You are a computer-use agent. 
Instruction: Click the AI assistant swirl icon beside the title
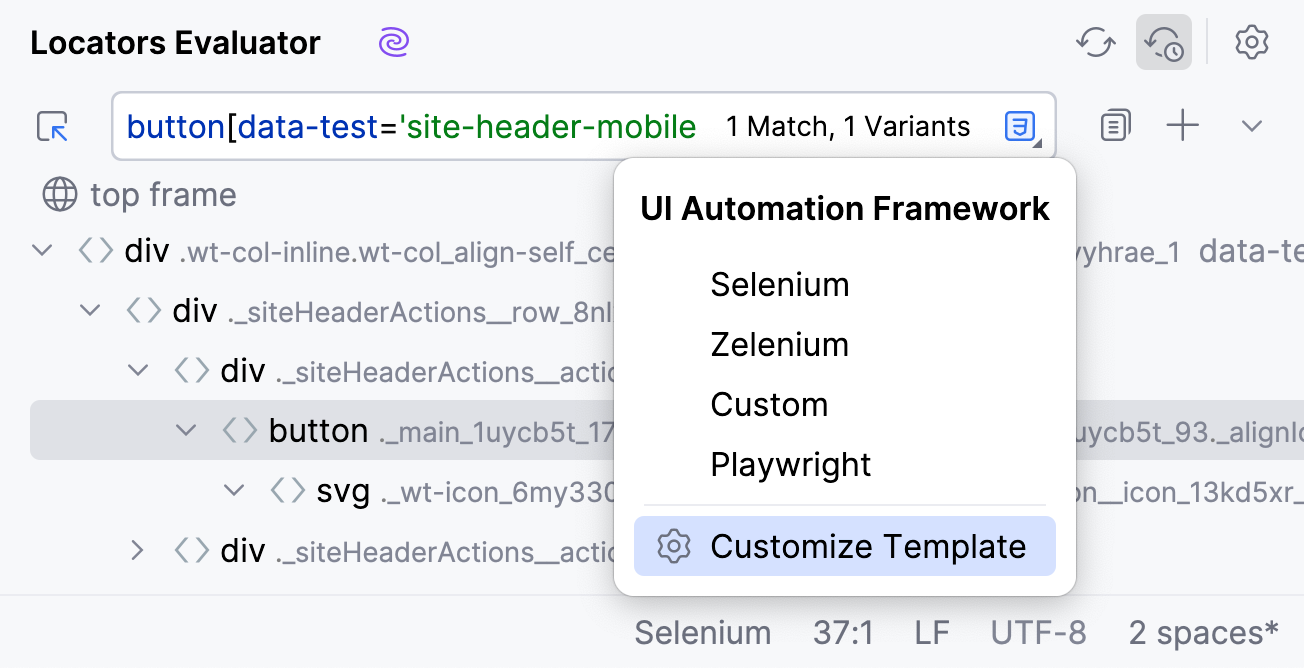(x=393, y=42)
